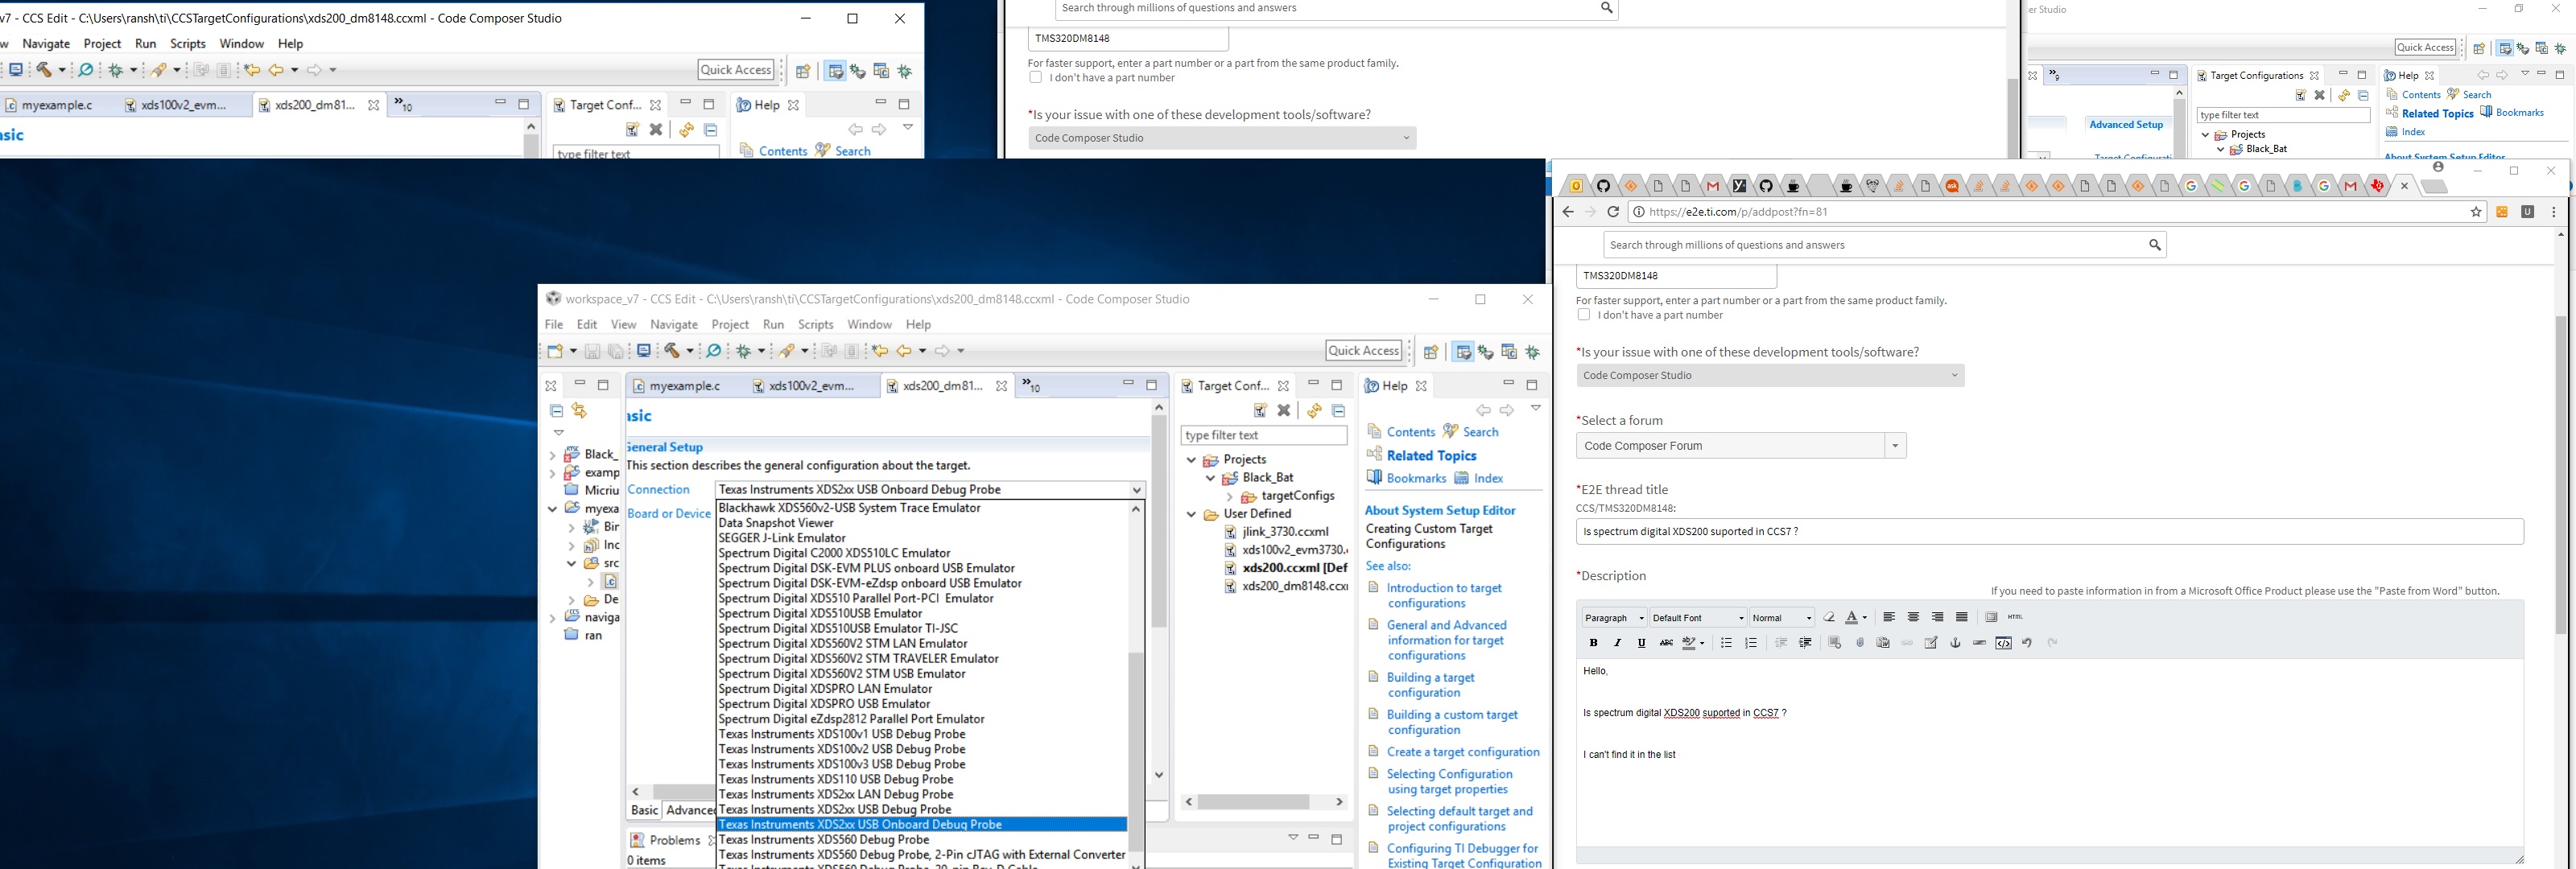The image size is (2576, 869).
Task: Click the flashlight search icon in the front CCS toolbar
Action: [789, 351]
